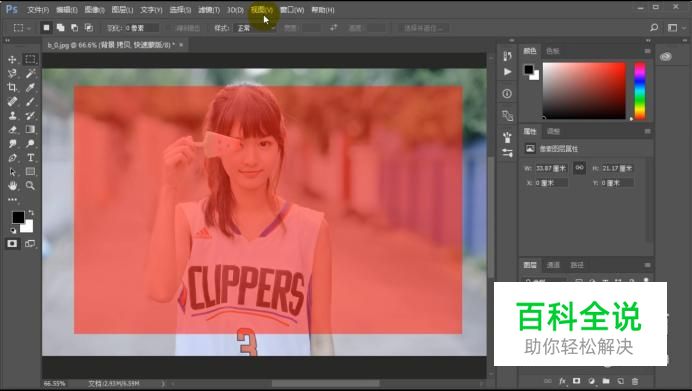Image resolution: width=692 pixels, height=391 pixels.
Task: Select the Move tool
Action: click(x=12, y=60)
